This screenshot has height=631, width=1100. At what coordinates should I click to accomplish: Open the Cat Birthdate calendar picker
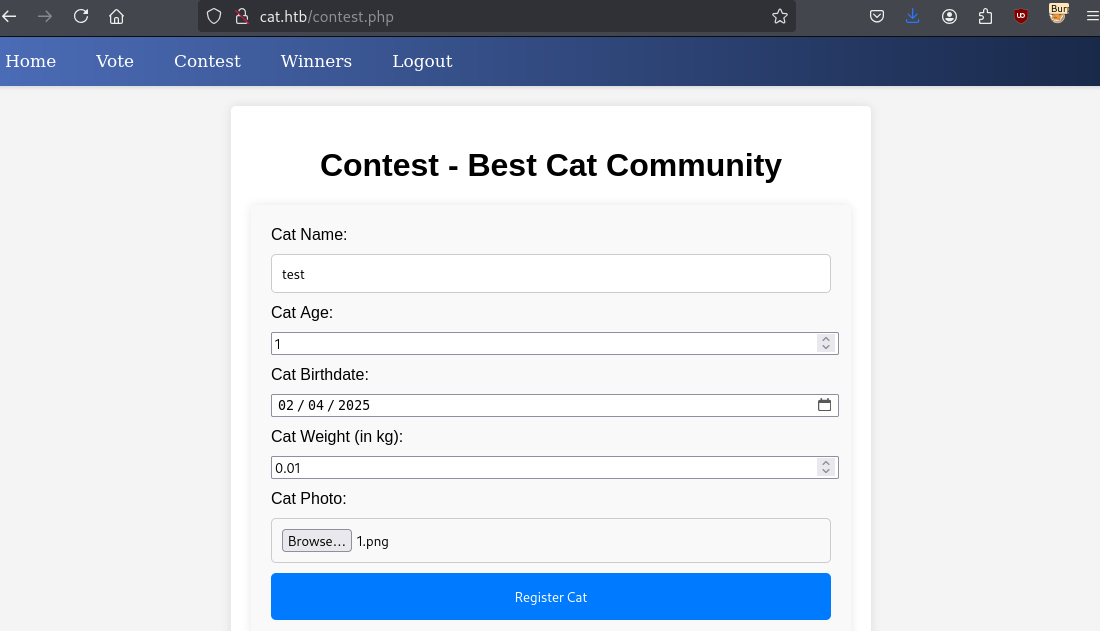[x=825, y=405]
